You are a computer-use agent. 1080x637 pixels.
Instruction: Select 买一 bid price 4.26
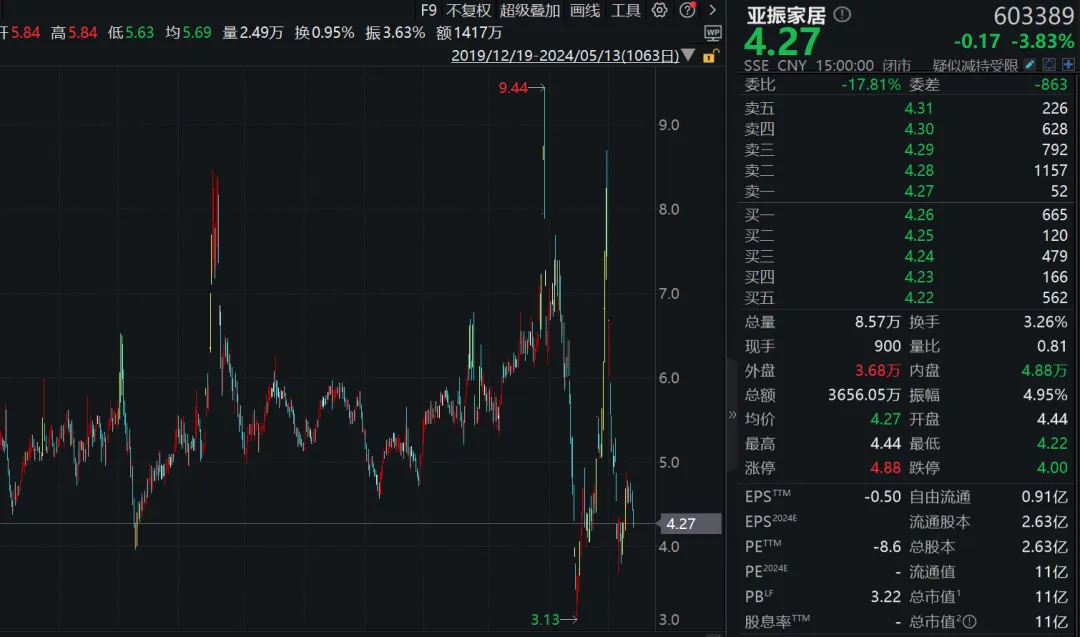pyautogui.click(x=919, y=215)
